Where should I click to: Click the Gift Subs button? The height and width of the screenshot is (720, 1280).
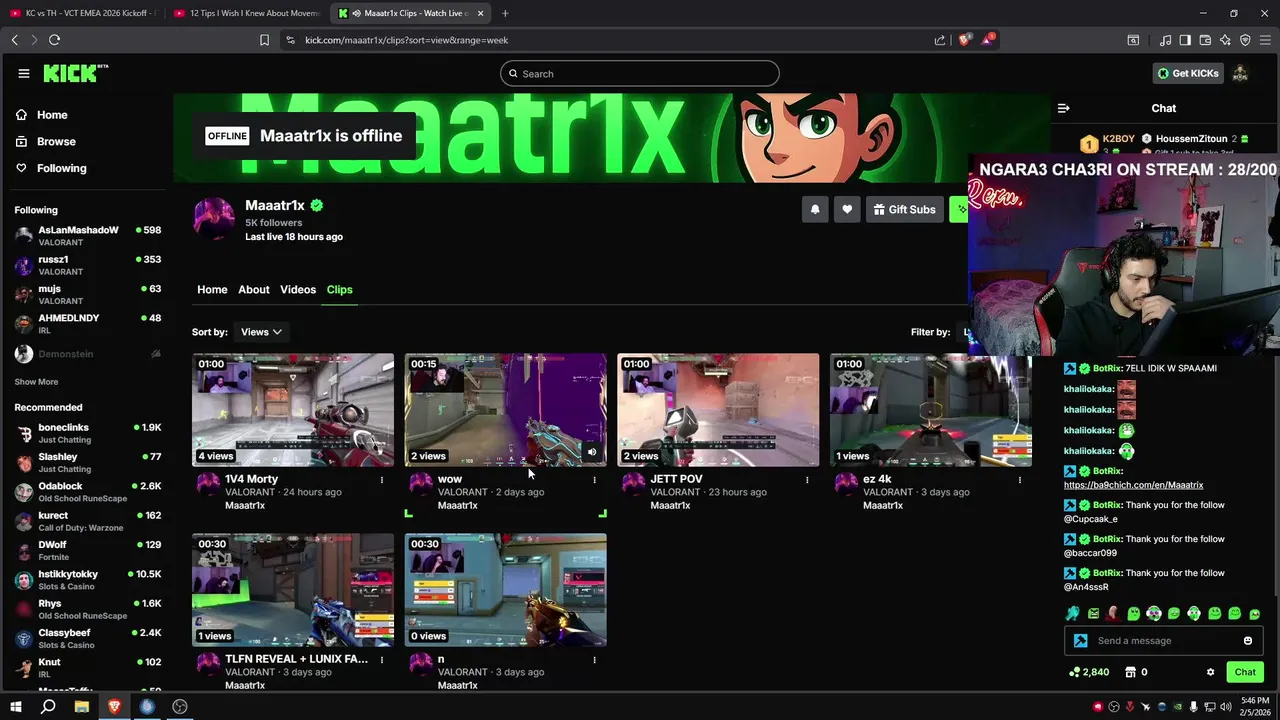coord(904,209)
